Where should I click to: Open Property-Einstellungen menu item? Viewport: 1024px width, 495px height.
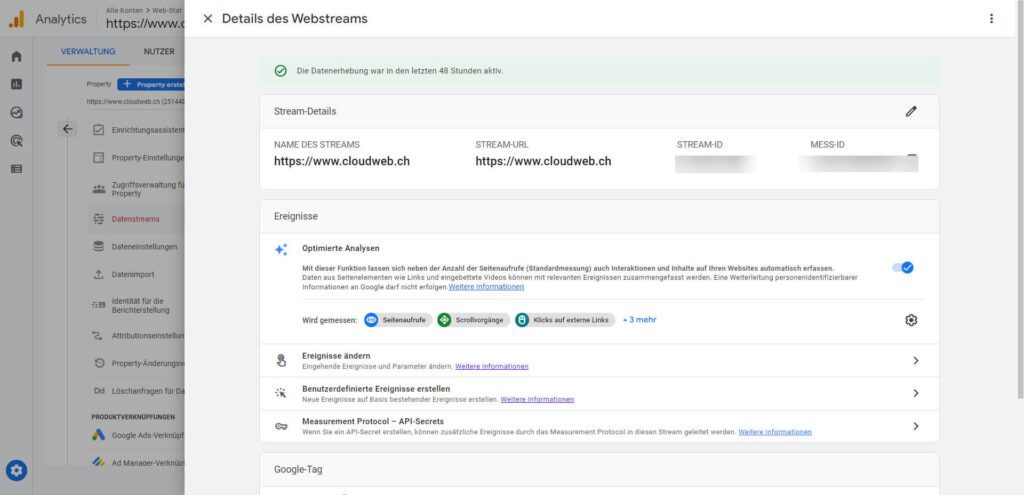[x=137, y=157]
